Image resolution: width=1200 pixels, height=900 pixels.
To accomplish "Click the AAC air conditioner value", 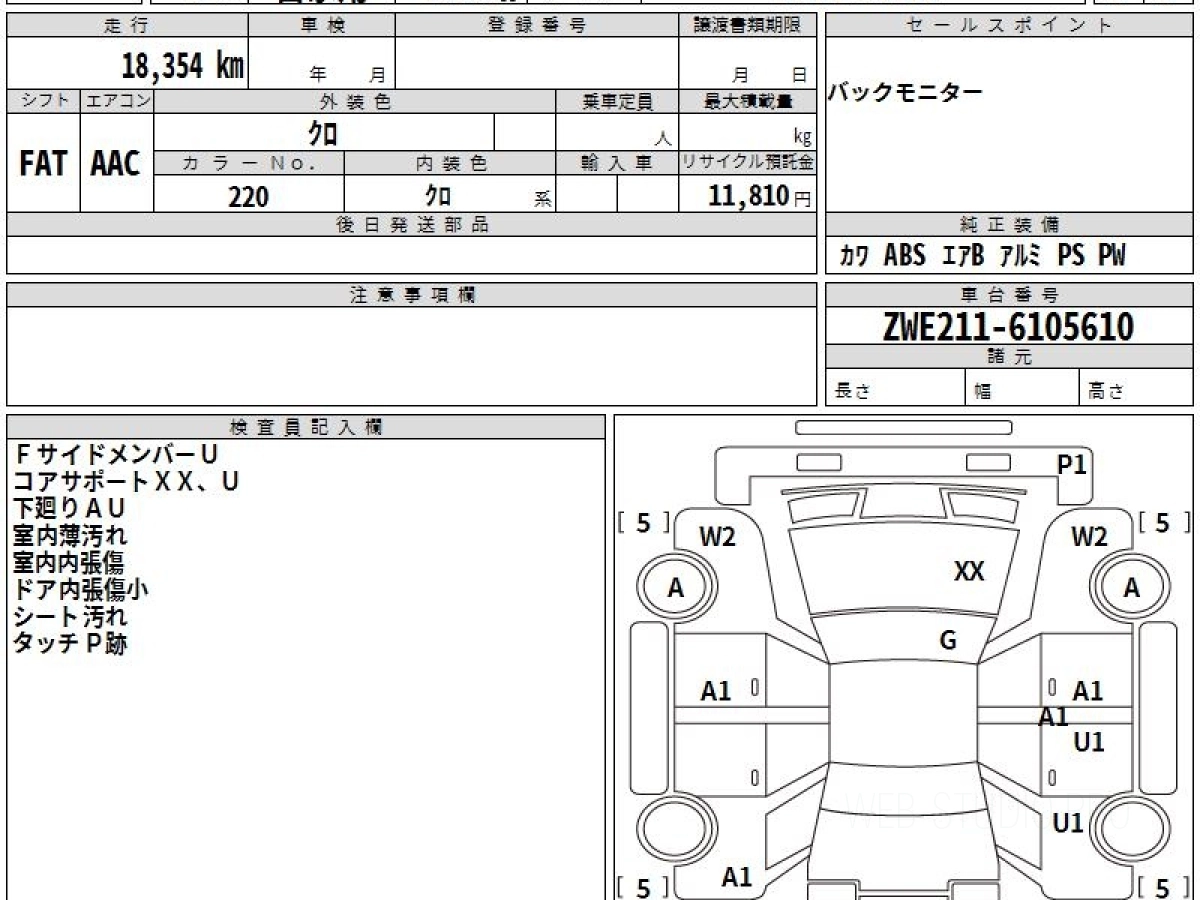I will point(116,164).
